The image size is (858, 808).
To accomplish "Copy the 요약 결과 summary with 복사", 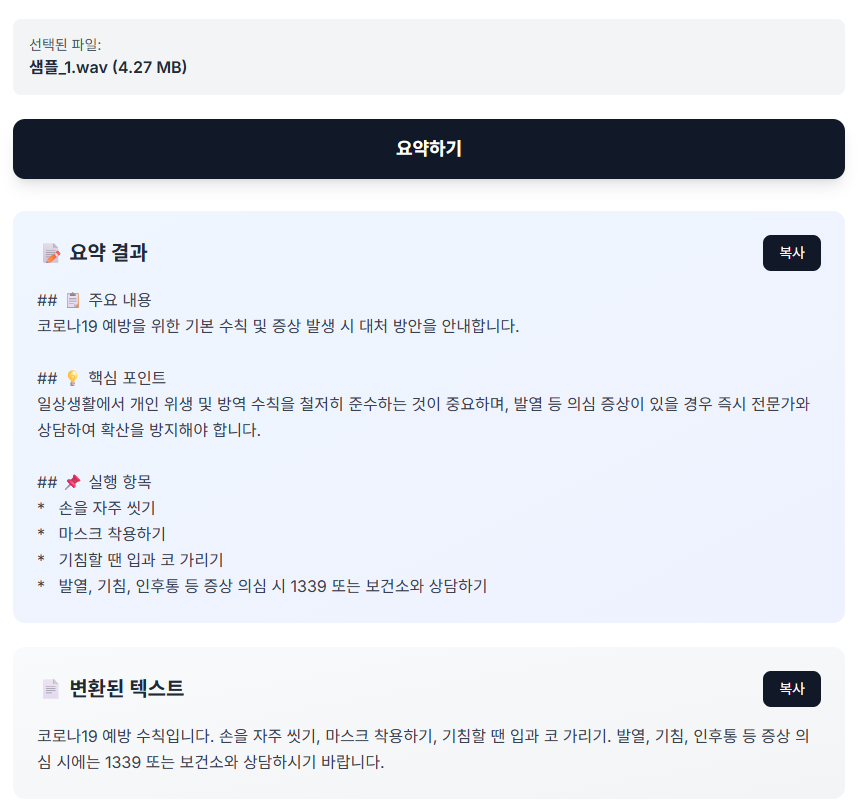I will 791,253.
